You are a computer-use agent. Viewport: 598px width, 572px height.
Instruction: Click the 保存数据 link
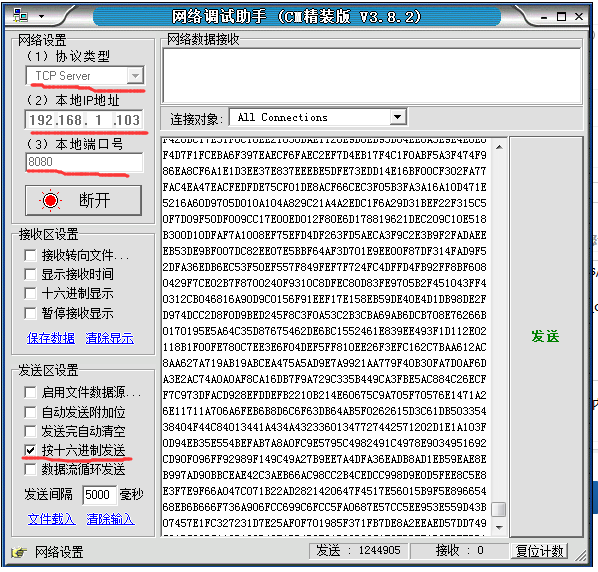click(x=51, y=338)
